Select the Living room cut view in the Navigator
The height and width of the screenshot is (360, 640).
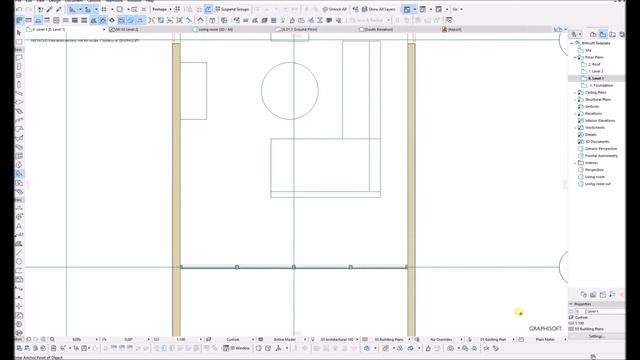click(x=598, y=184)
